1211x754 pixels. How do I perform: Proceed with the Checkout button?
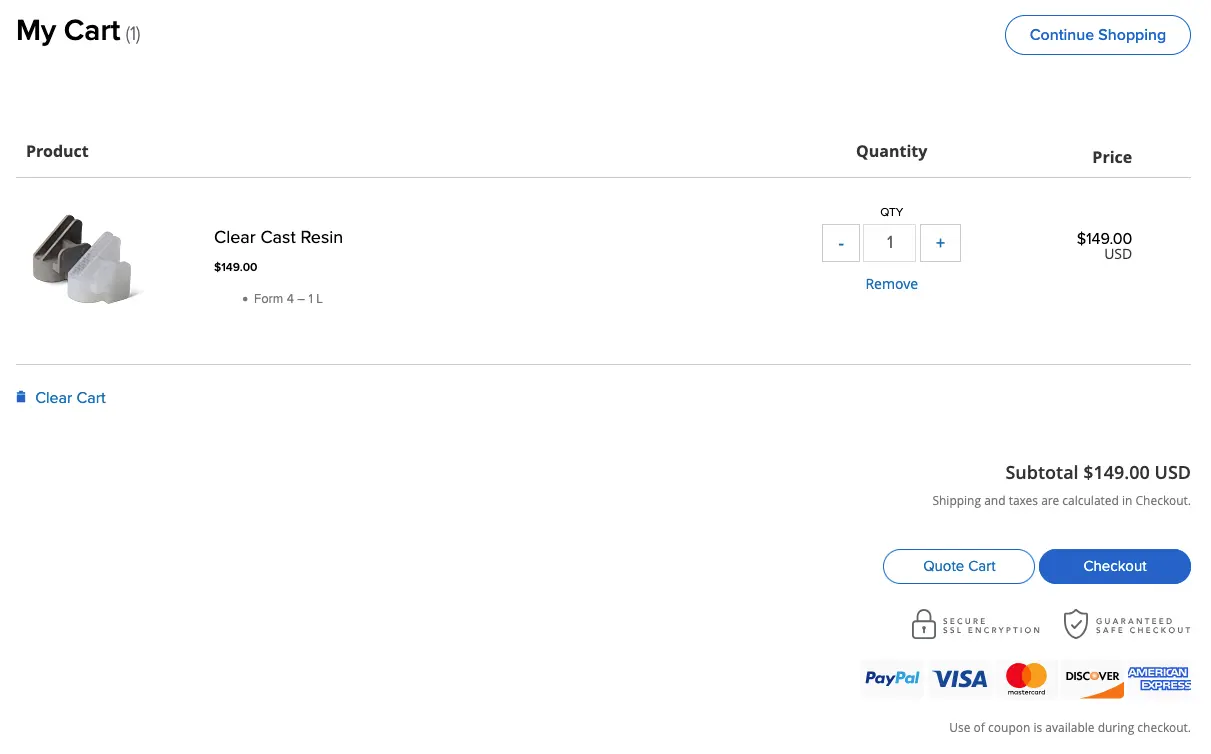[1115, 566]
